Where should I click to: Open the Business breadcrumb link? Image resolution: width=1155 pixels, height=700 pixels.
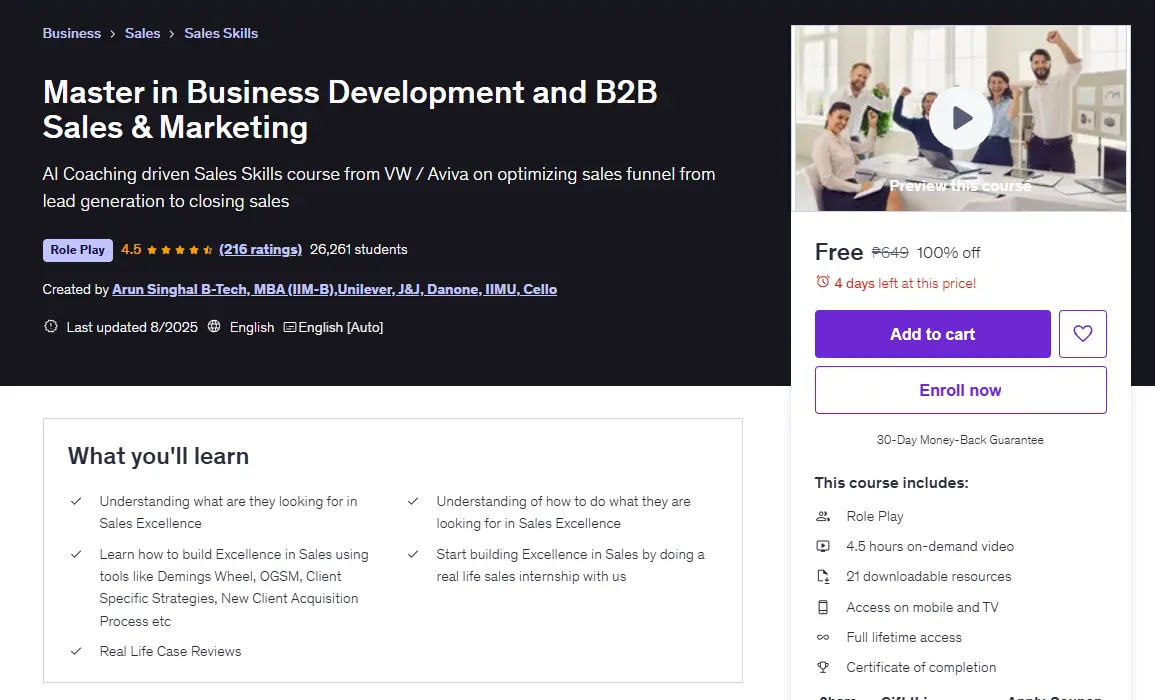click(71, 33)
